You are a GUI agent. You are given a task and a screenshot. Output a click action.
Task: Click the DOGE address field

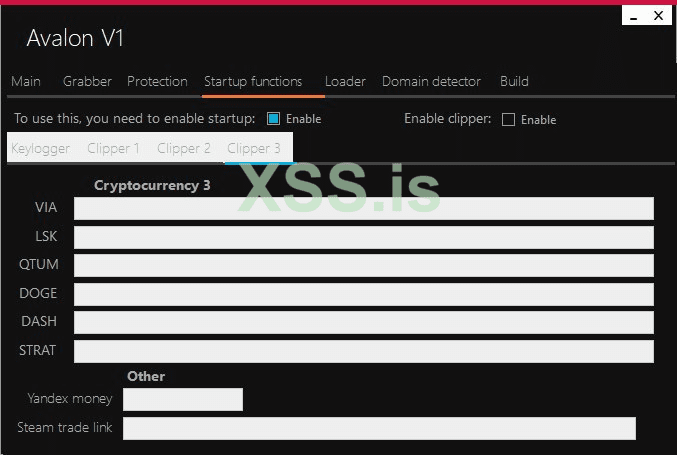[364, 294]
